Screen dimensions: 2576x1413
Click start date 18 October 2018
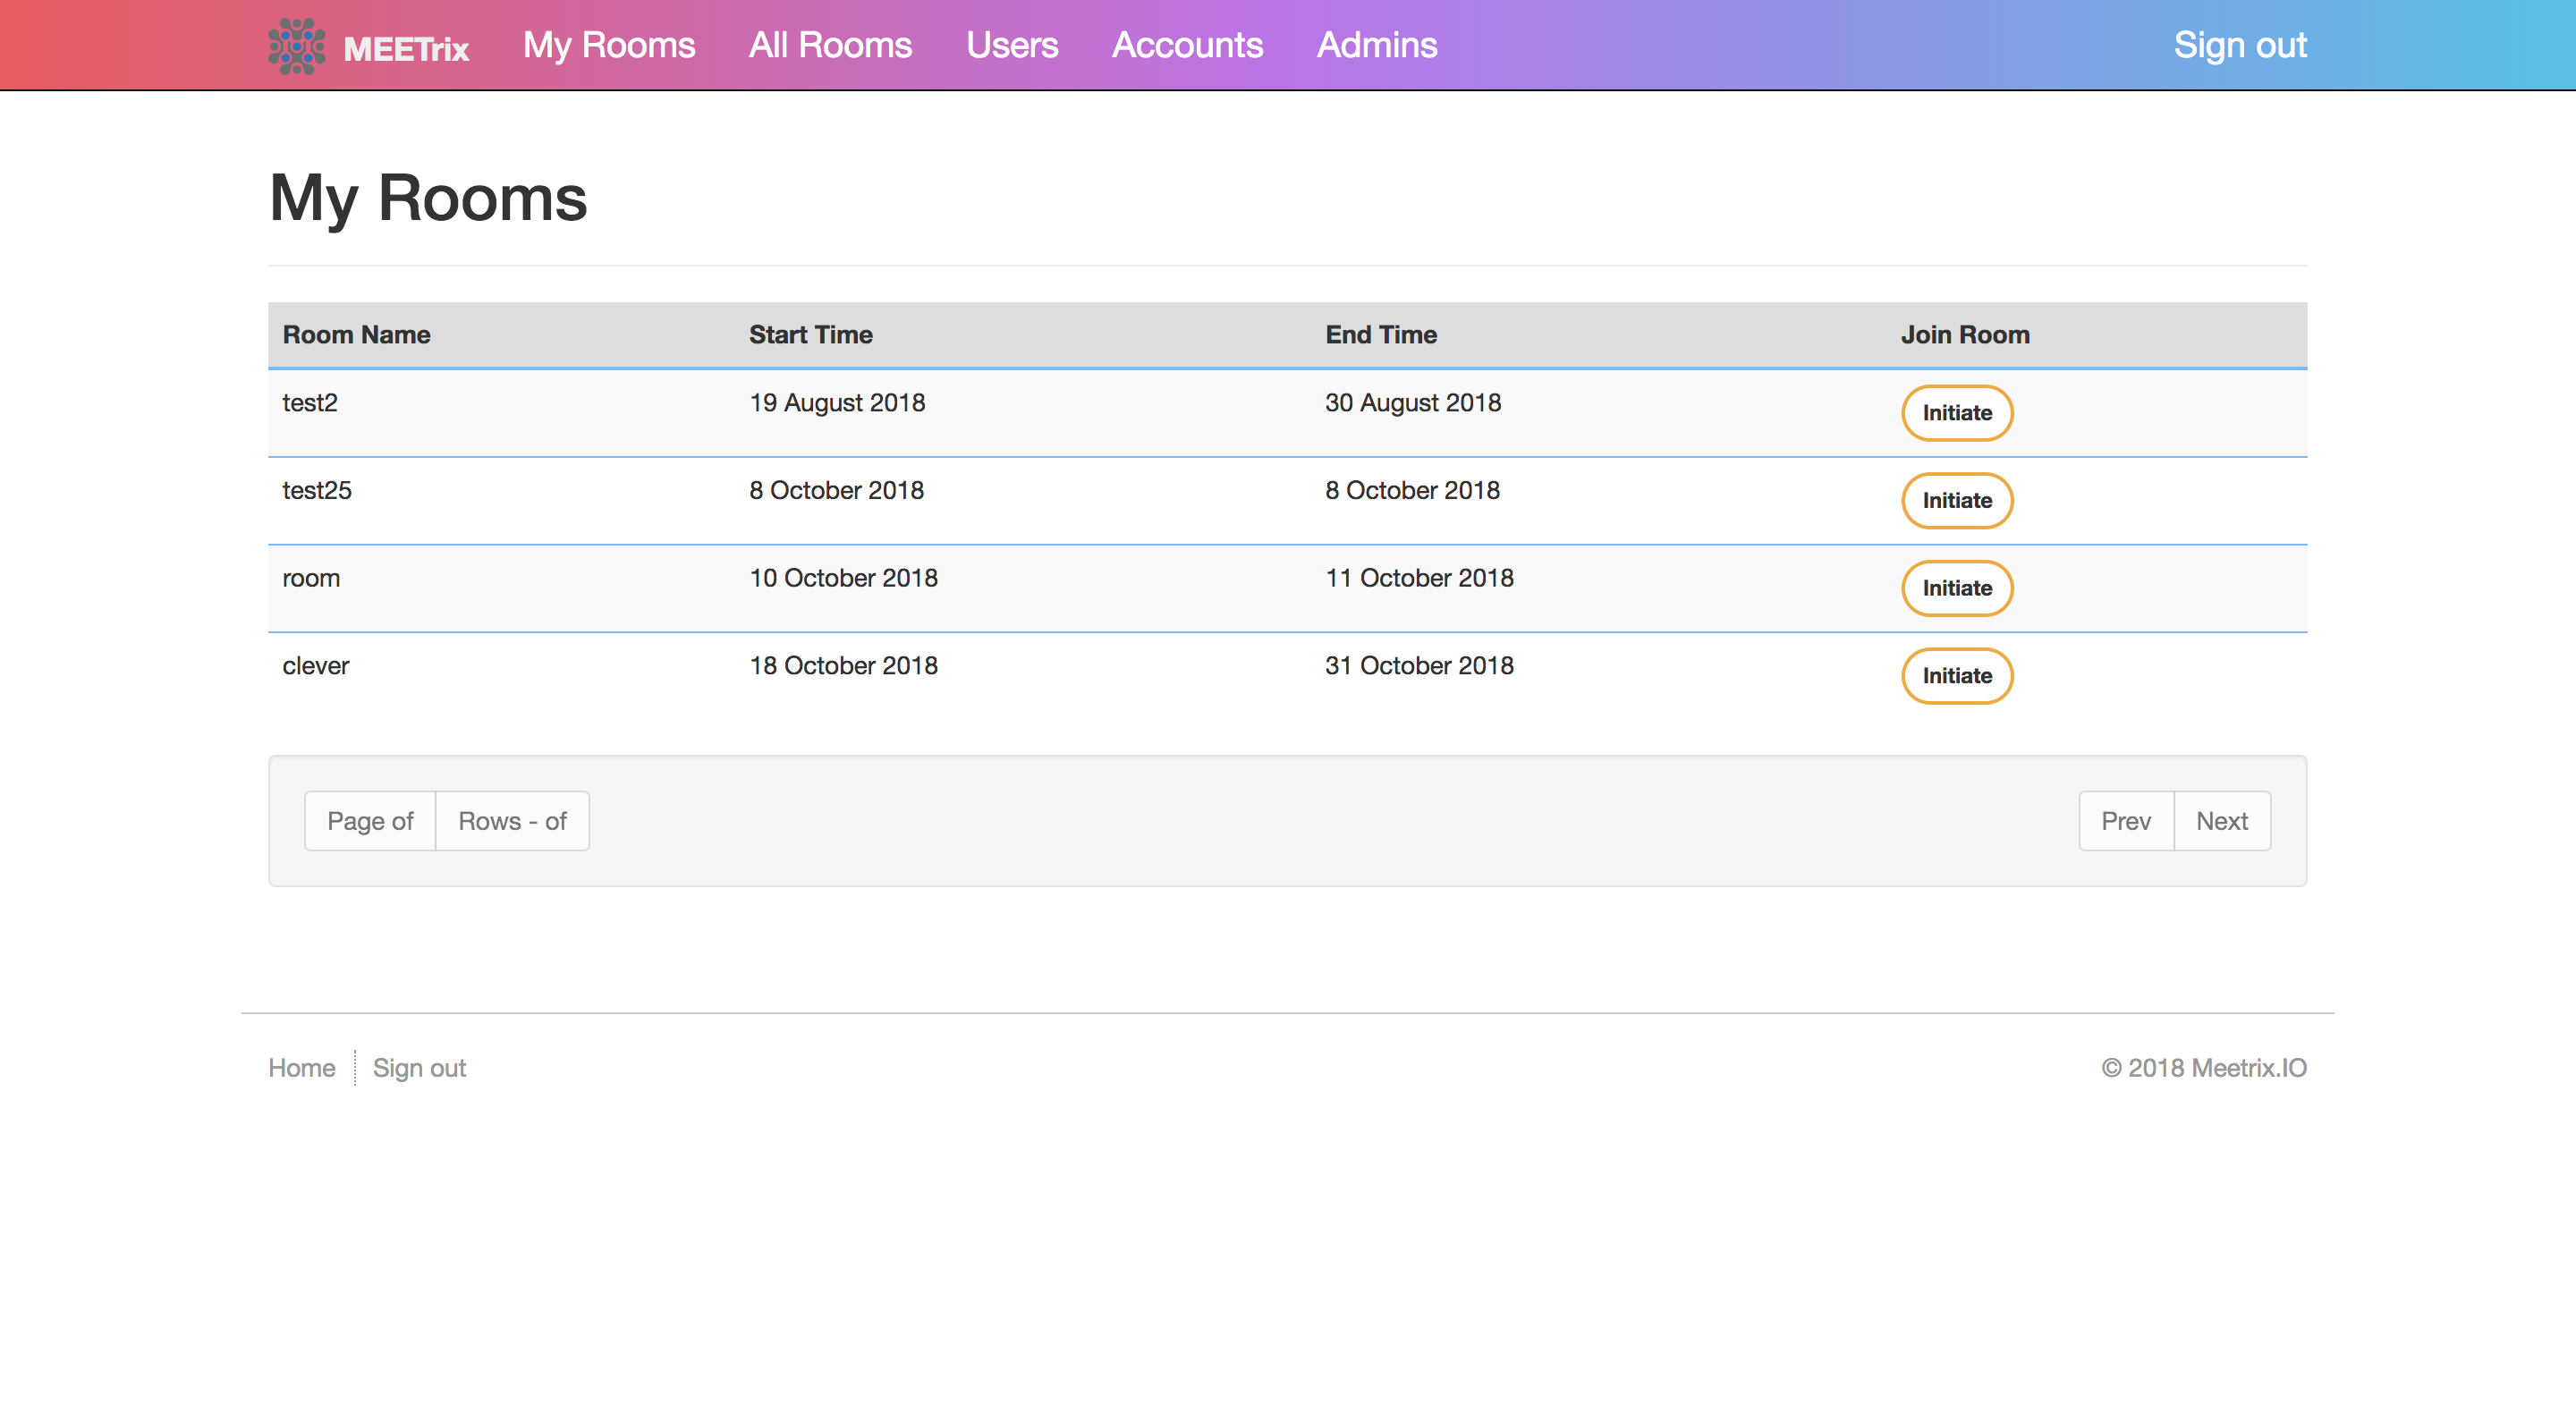pos(843,666)
